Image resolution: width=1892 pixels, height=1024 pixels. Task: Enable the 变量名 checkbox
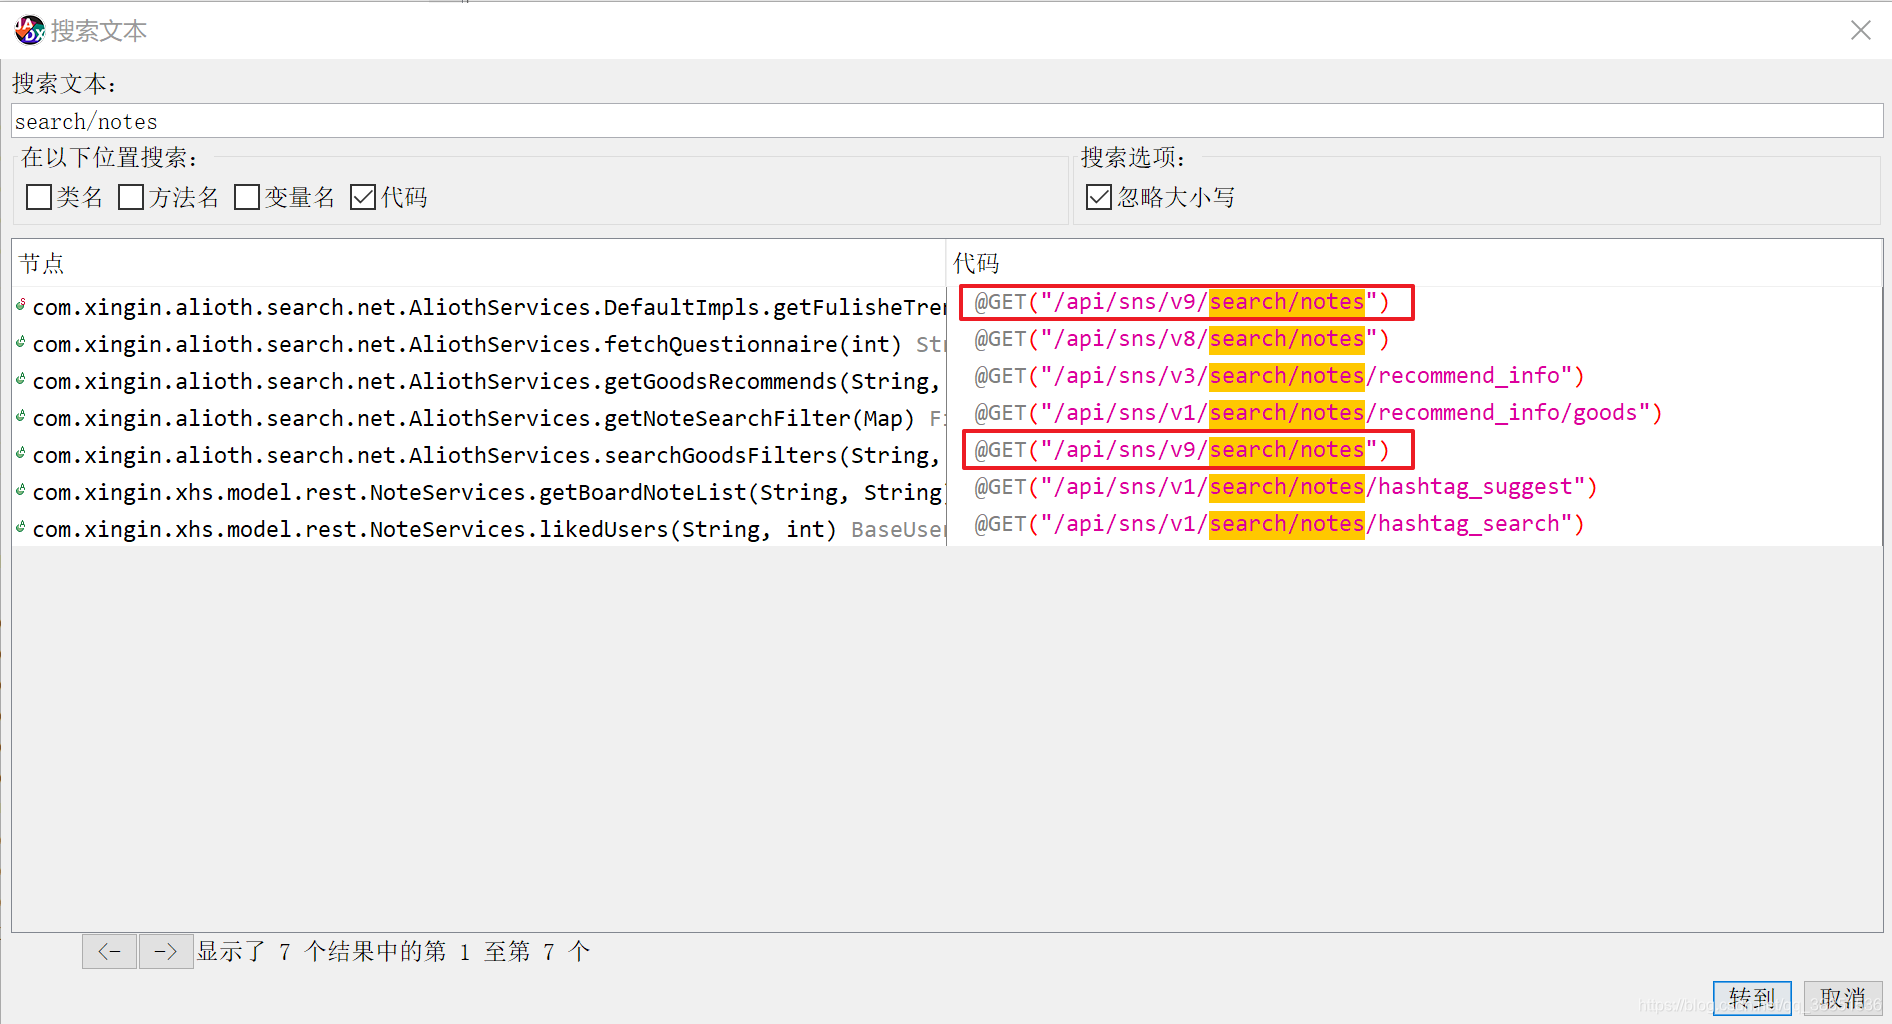pos(247,197)
